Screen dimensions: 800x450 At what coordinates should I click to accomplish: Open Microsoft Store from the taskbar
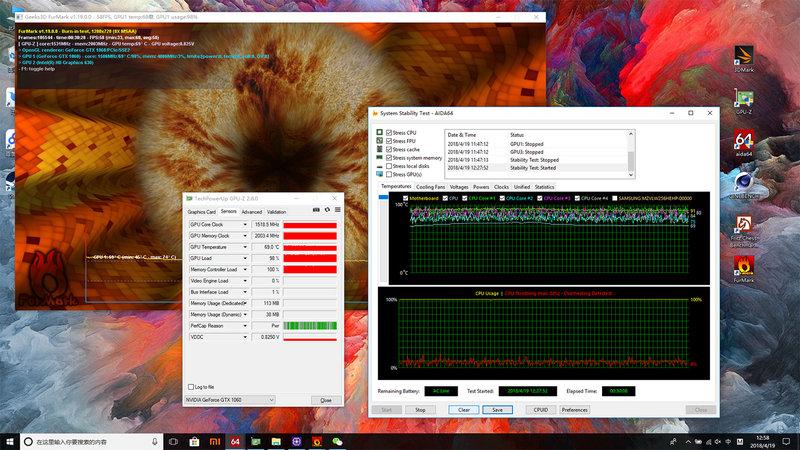click(194, 441)
